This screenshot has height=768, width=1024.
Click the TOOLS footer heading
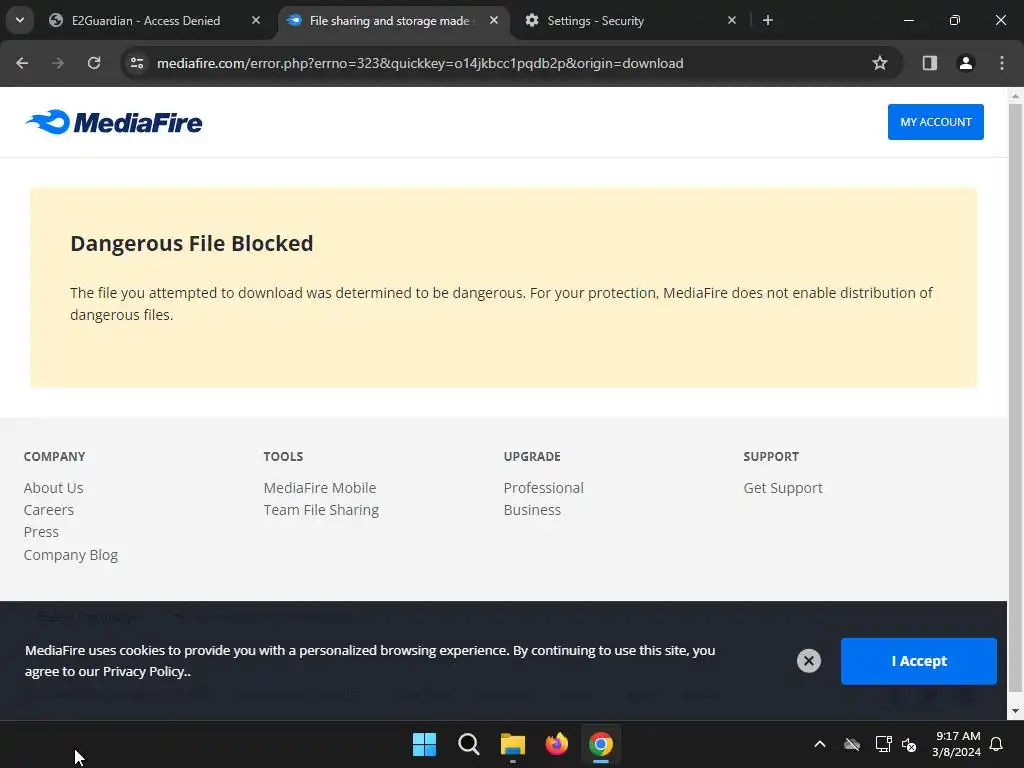click(283, 456)
